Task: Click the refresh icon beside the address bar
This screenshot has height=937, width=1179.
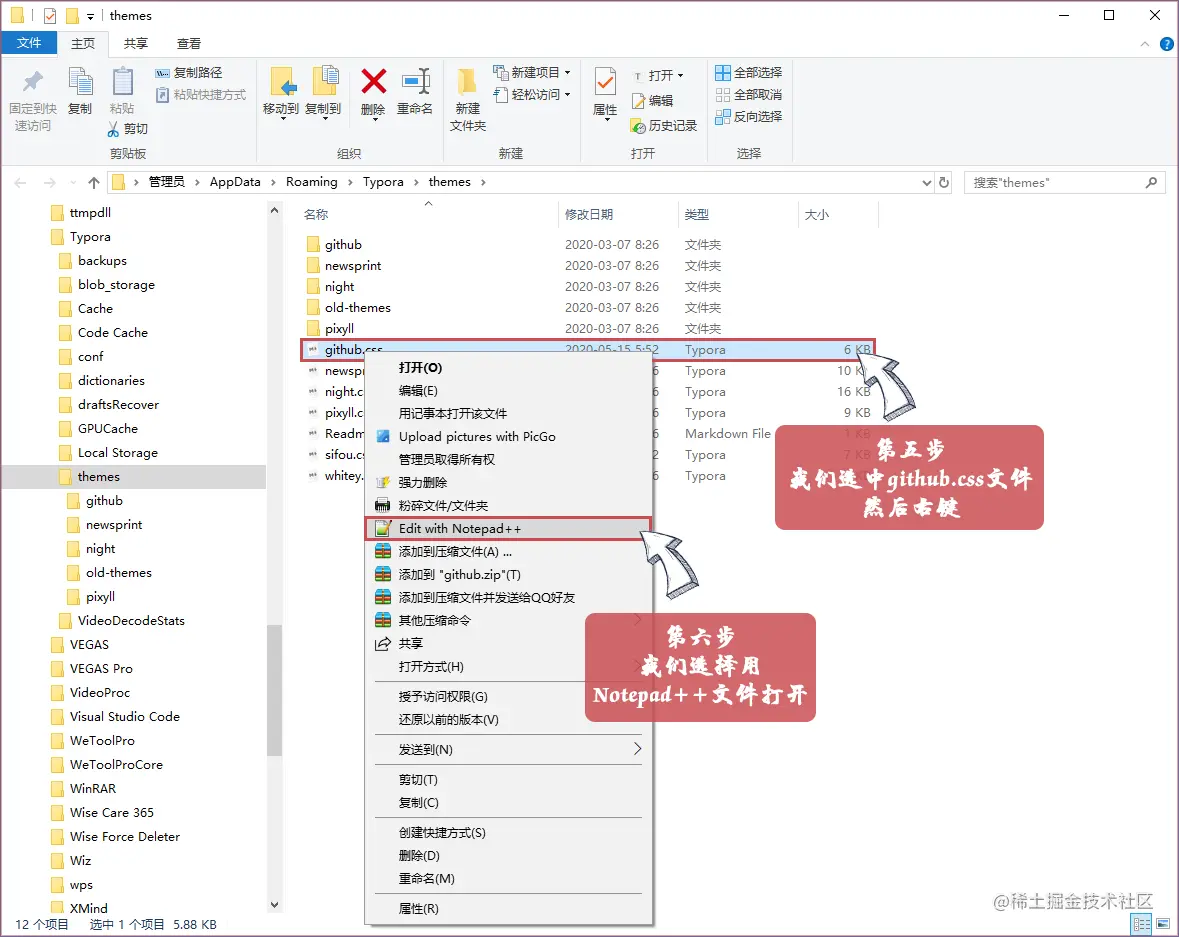Action: click(941, 182)
